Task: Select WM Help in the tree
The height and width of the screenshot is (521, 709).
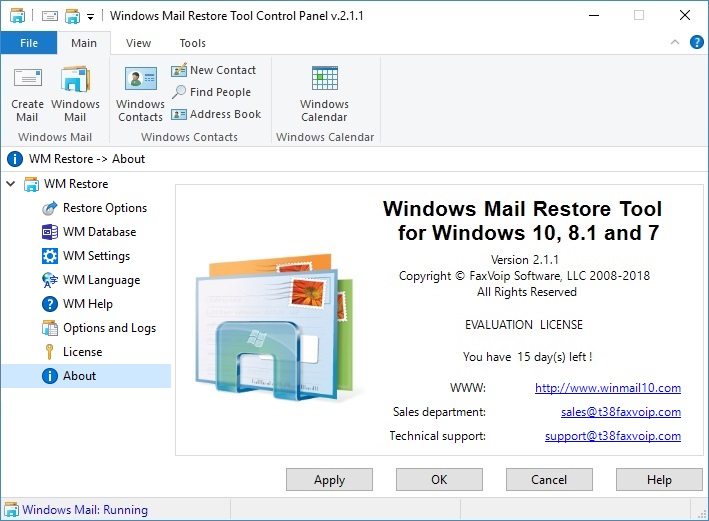Action: pos(88,304)
